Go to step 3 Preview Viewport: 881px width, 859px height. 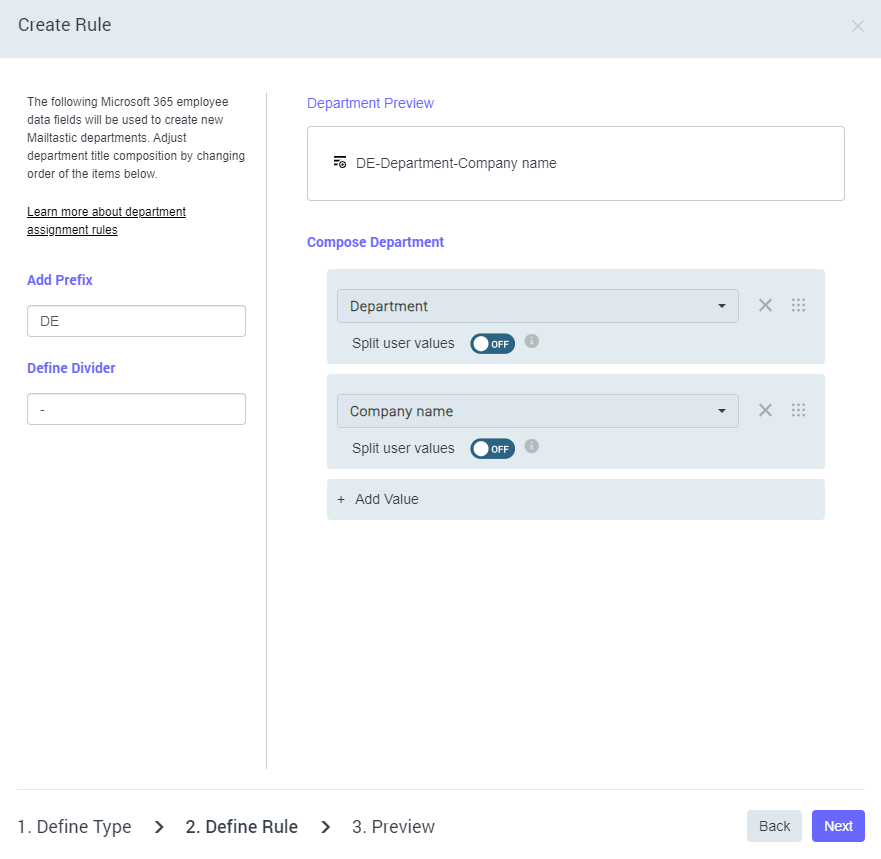[x=393, y=827]
